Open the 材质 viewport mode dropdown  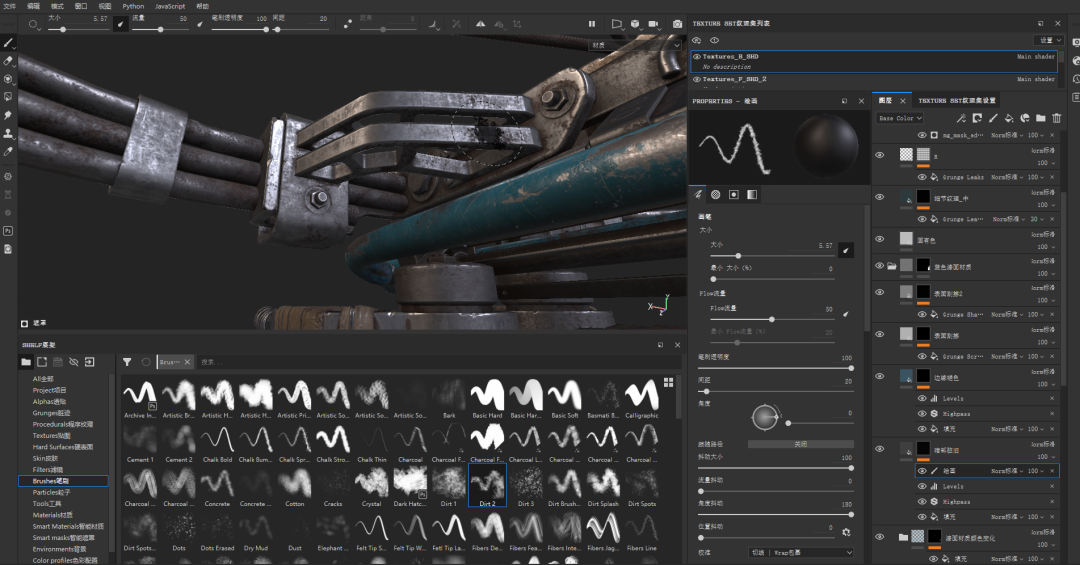pyautogui.click(x=636, y=45)
